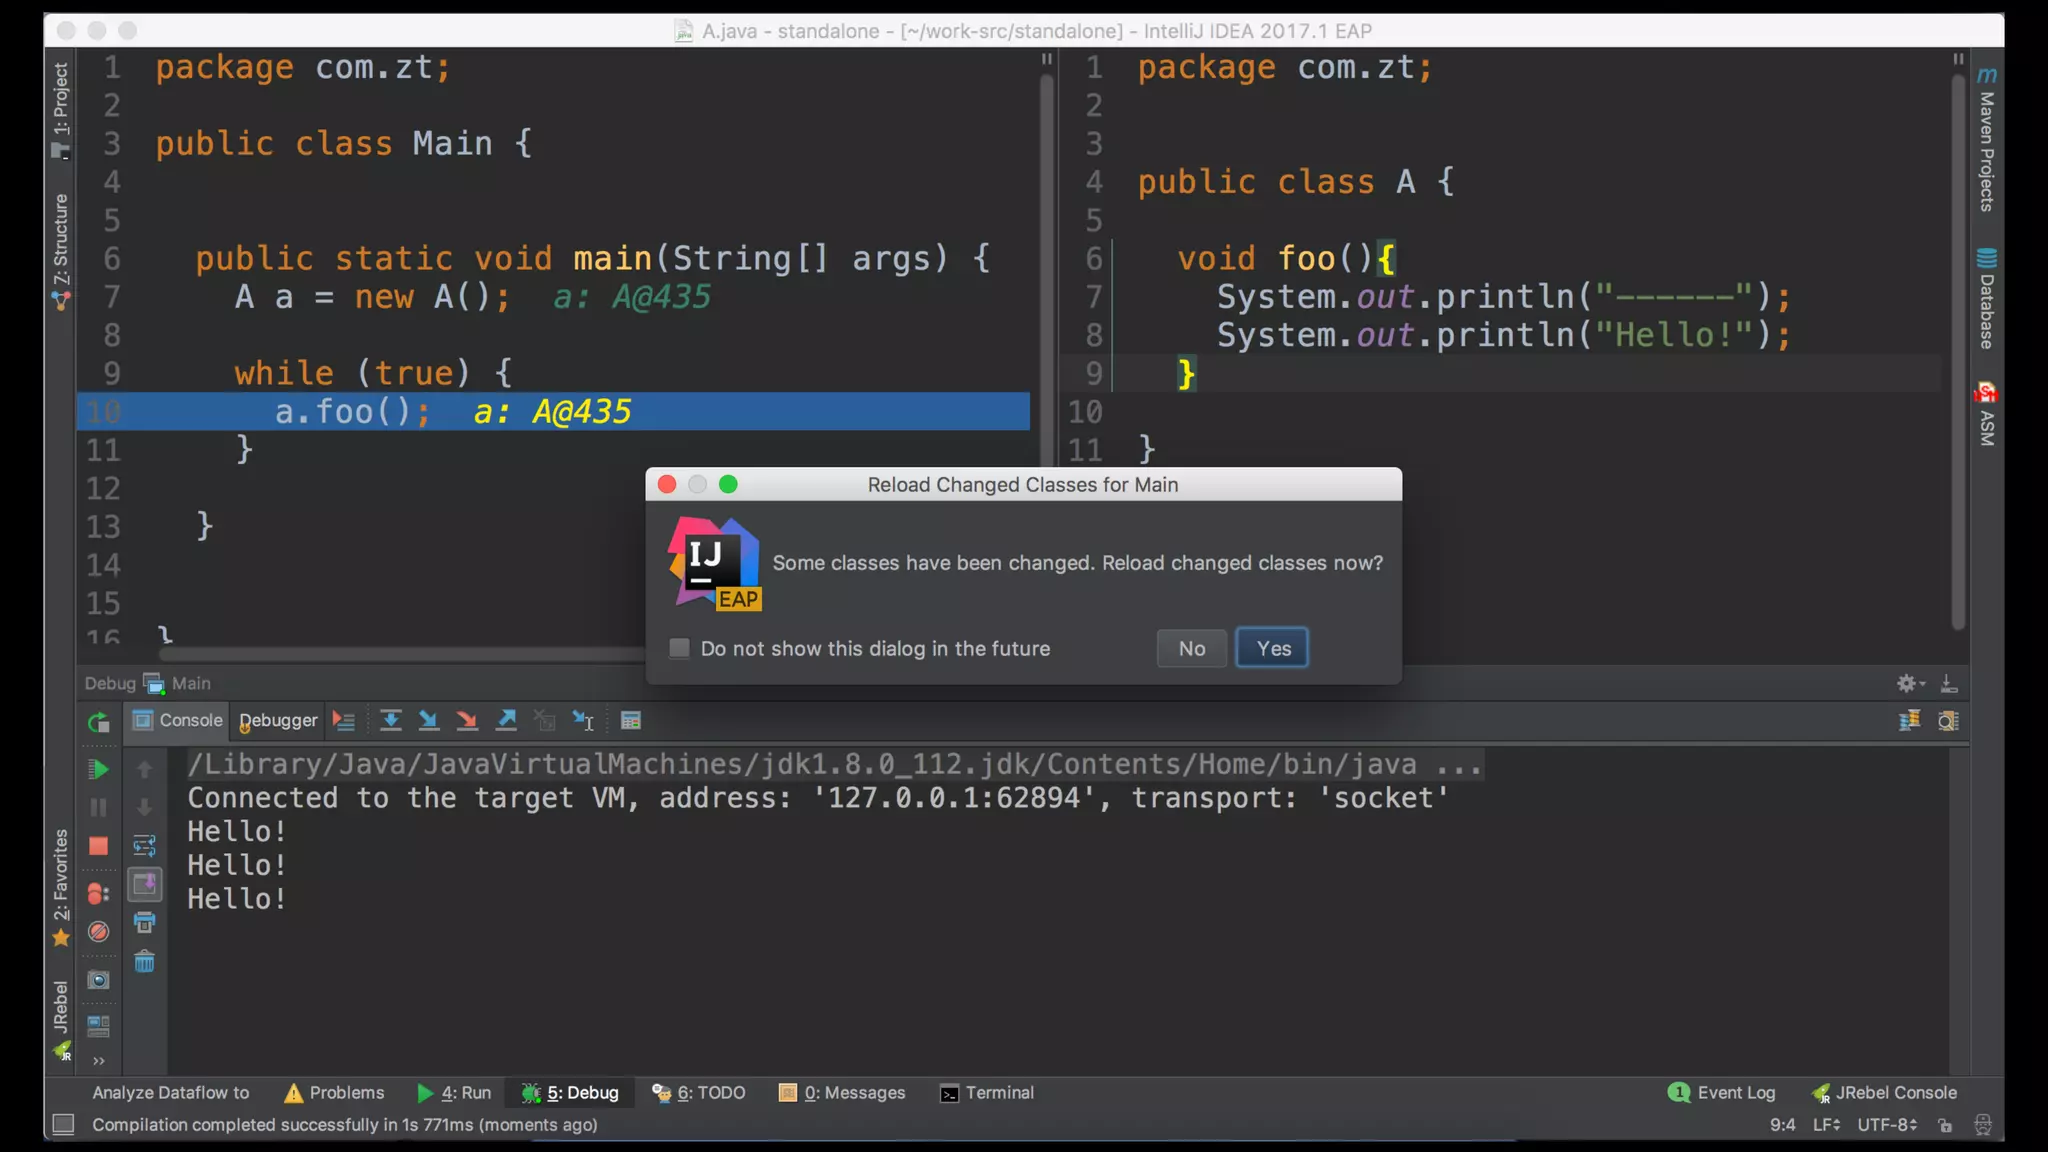
Task: Open View Breakpoints icon
Action: [98, 893]
